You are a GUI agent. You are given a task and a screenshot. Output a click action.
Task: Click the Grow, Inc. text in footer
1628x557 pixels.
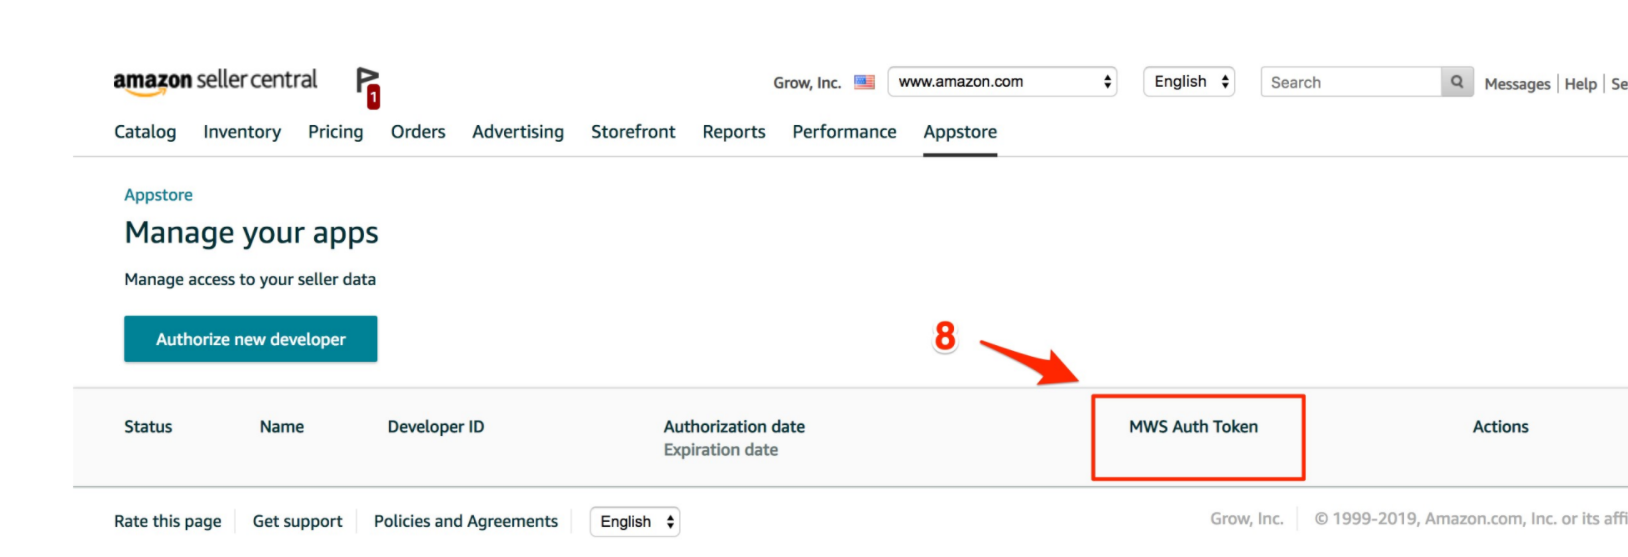tap(1246, 519)
